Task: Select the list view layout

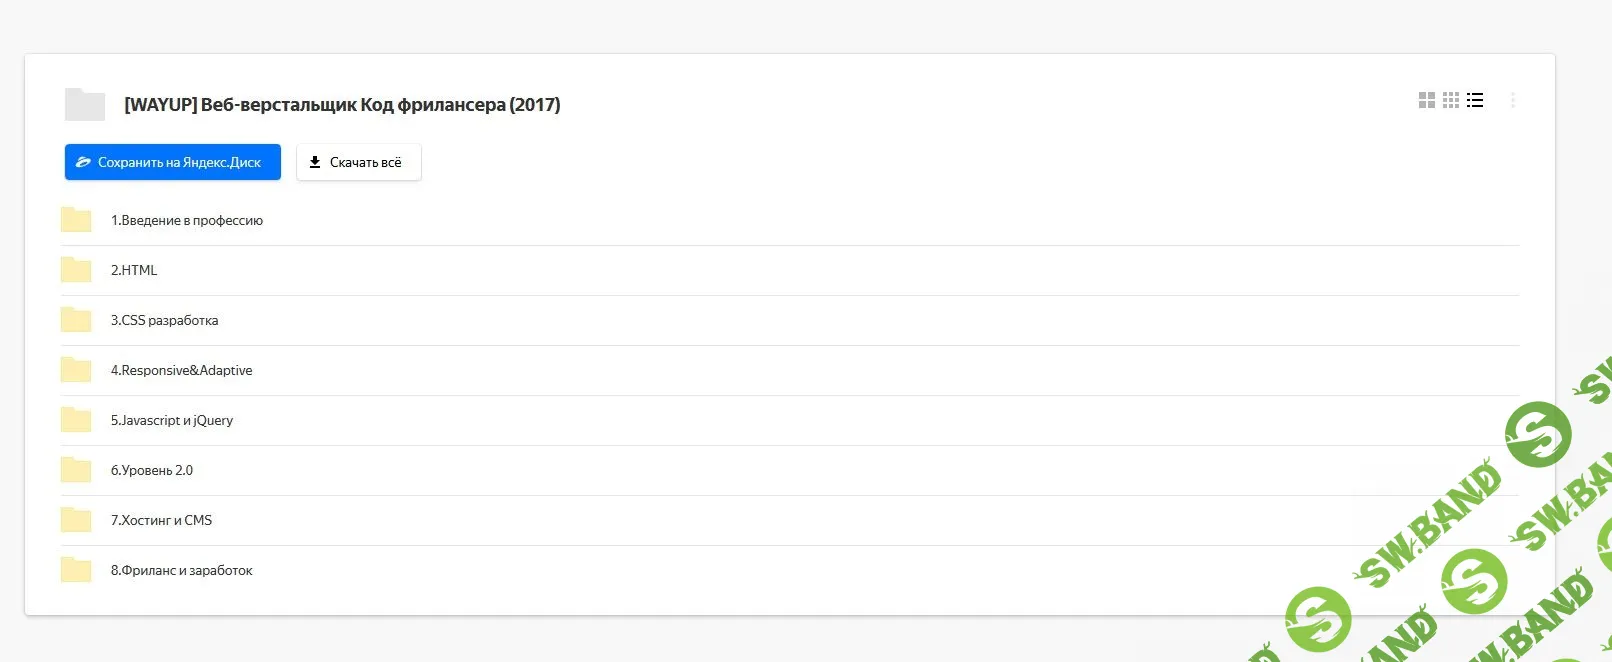Action: (1475, 100)
